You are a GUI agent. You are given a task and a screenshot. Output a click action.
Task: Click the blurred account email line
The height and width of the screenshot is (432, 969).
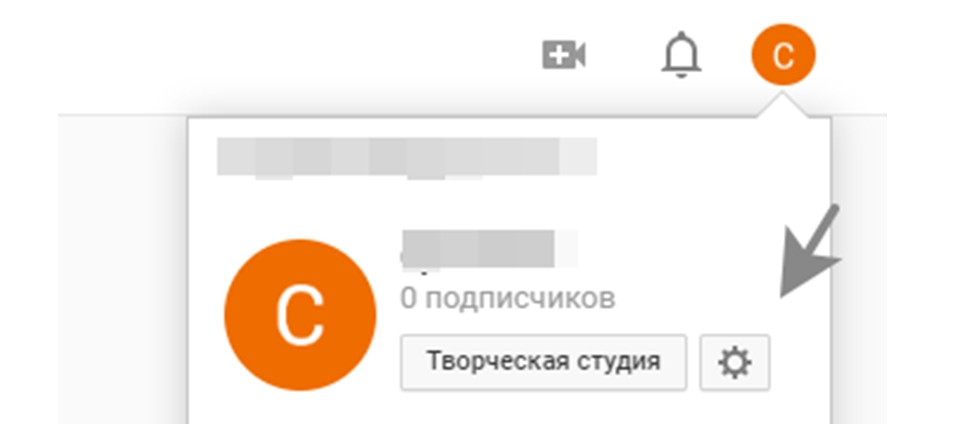[x=407, y=157]
